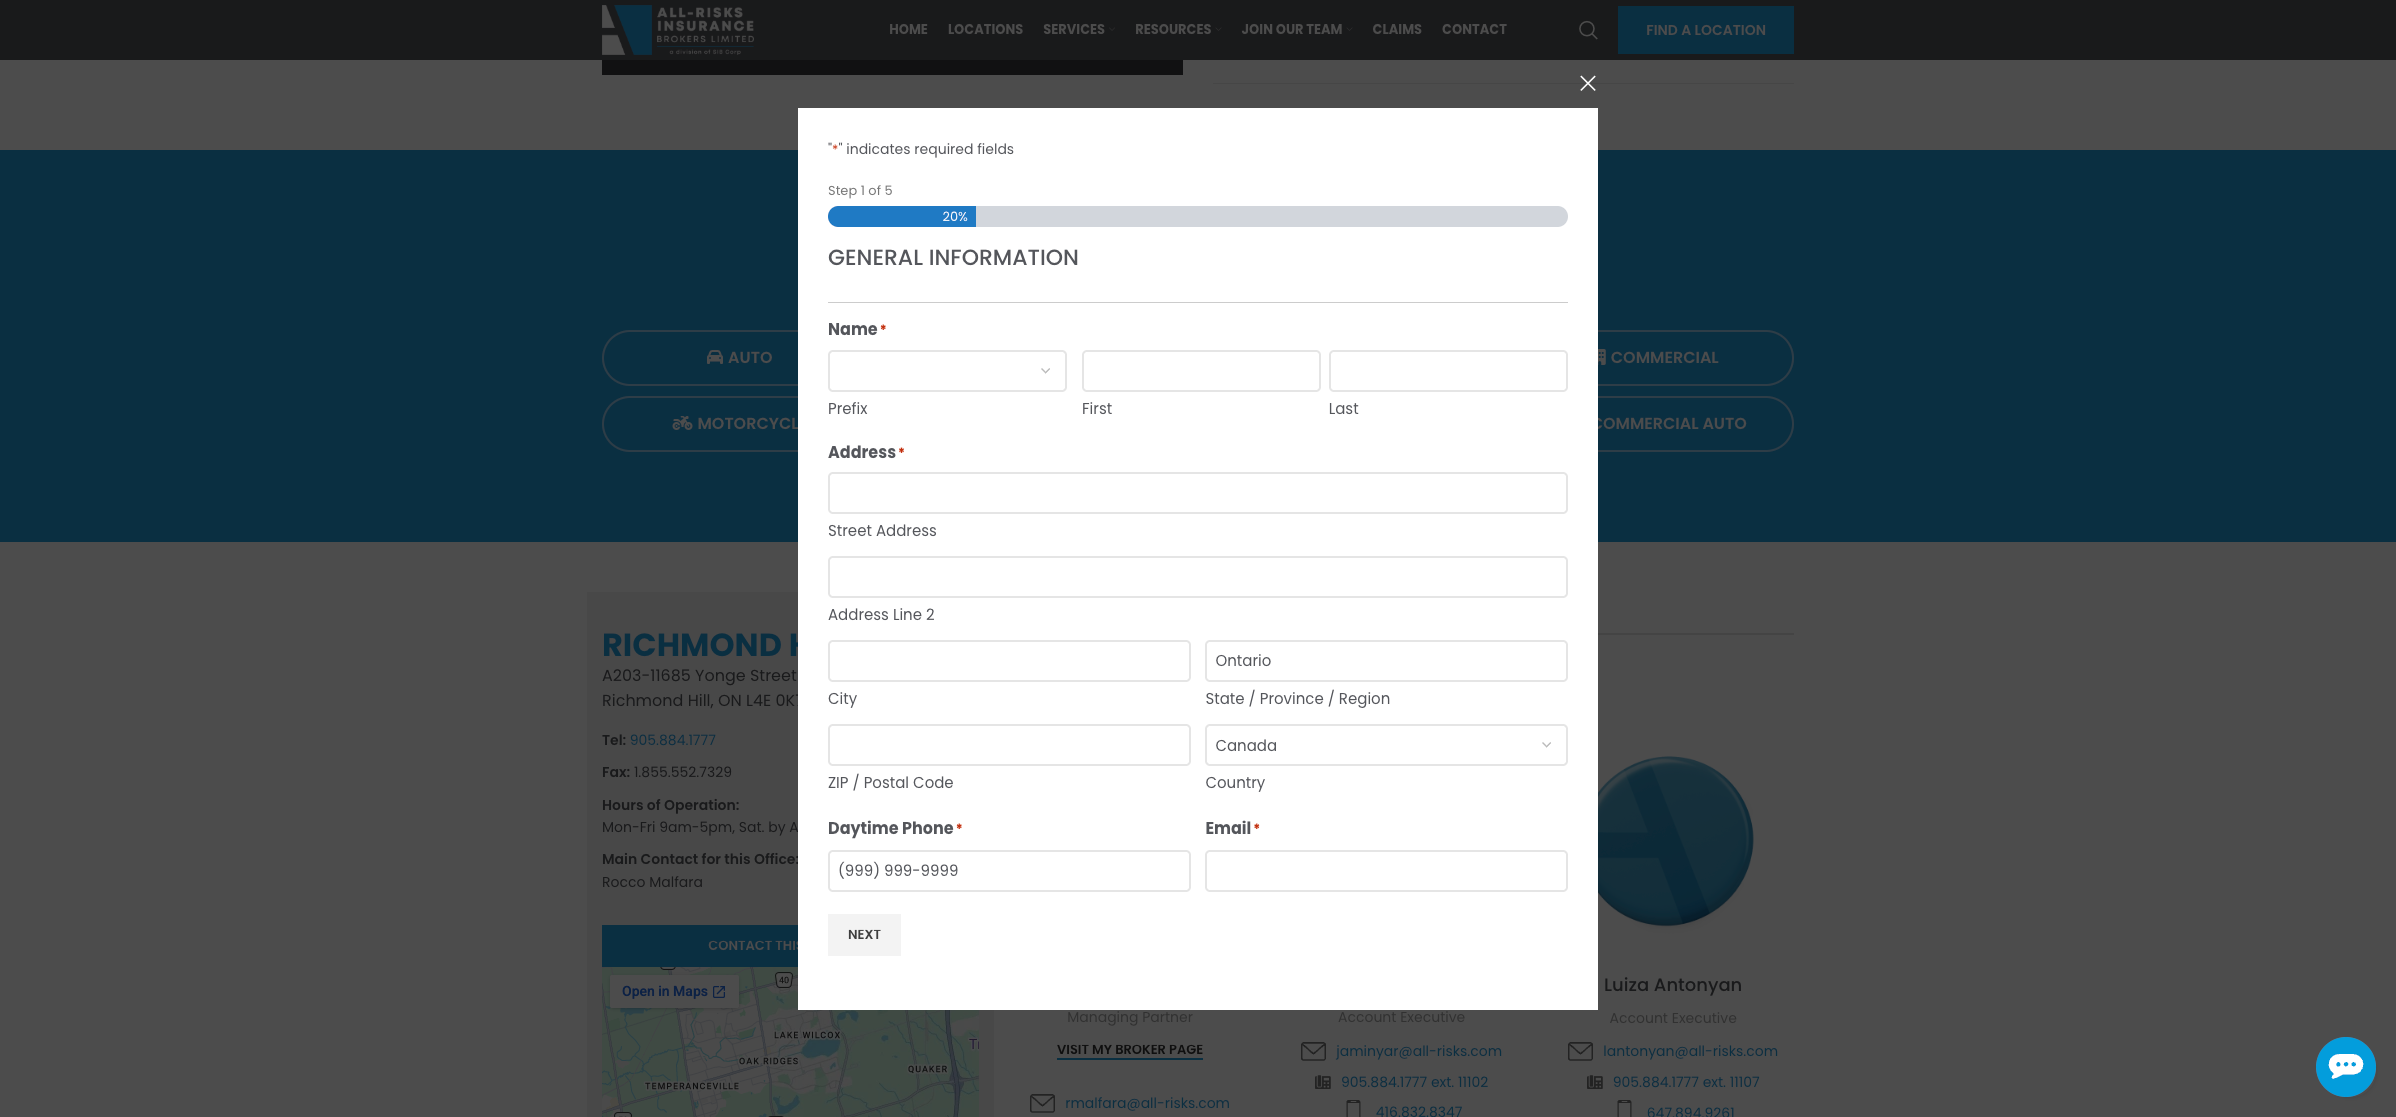Click the Next button in the form
Screen dimensions: 2396x1117
864,935
